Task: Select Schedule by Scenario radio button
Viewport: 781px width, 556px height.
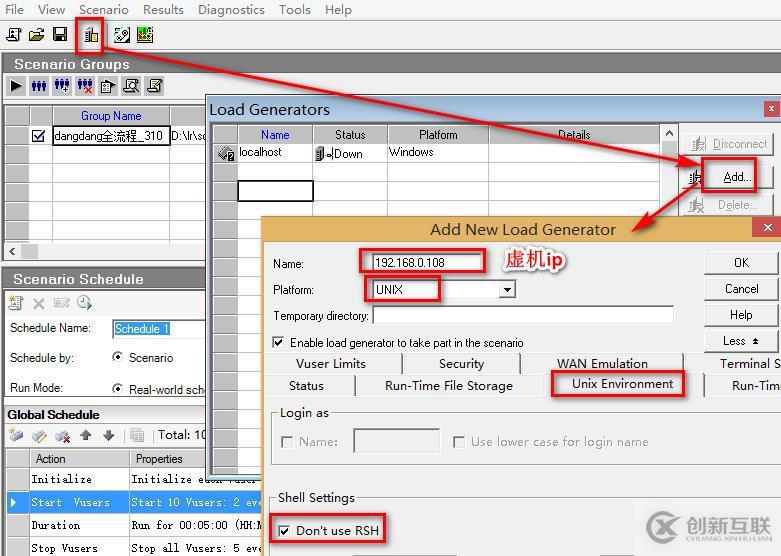Action: (x=118, y=357)
